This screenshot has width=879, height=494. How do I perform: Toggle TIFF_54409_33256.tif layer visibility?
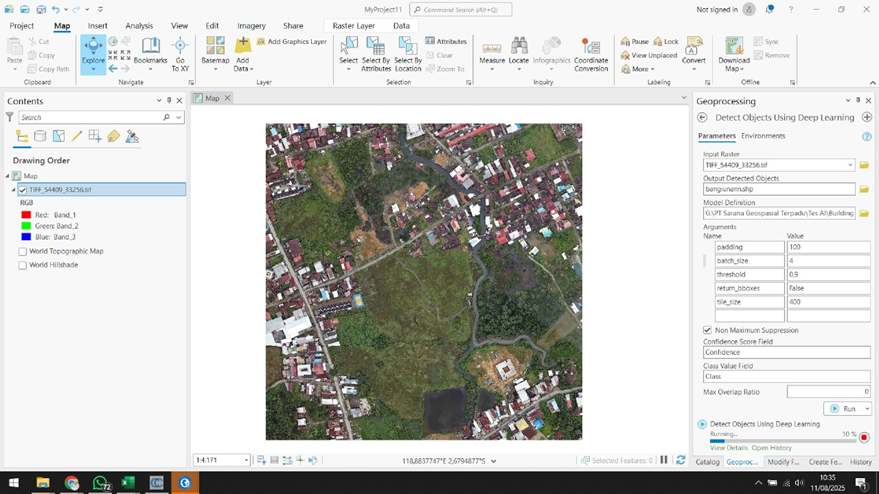[23, 190]
